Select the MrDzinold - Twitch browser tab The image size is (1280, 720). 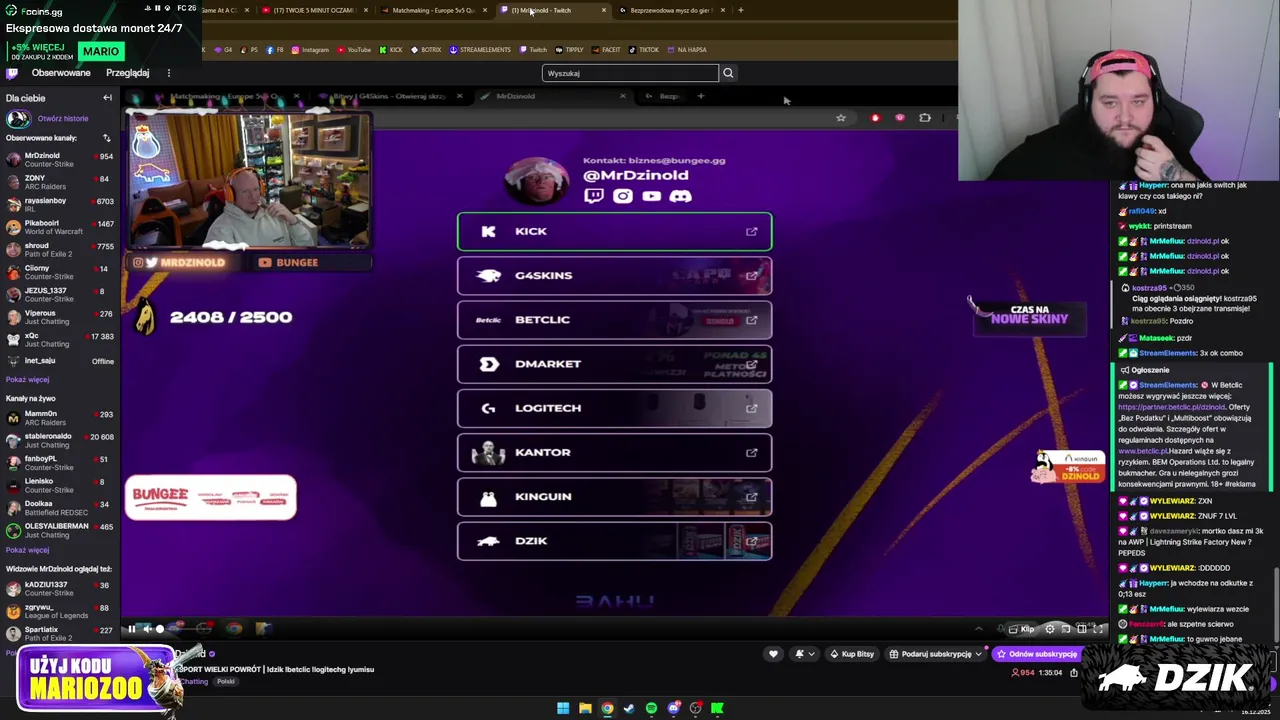pyautogui.click(x=553, y=10)
